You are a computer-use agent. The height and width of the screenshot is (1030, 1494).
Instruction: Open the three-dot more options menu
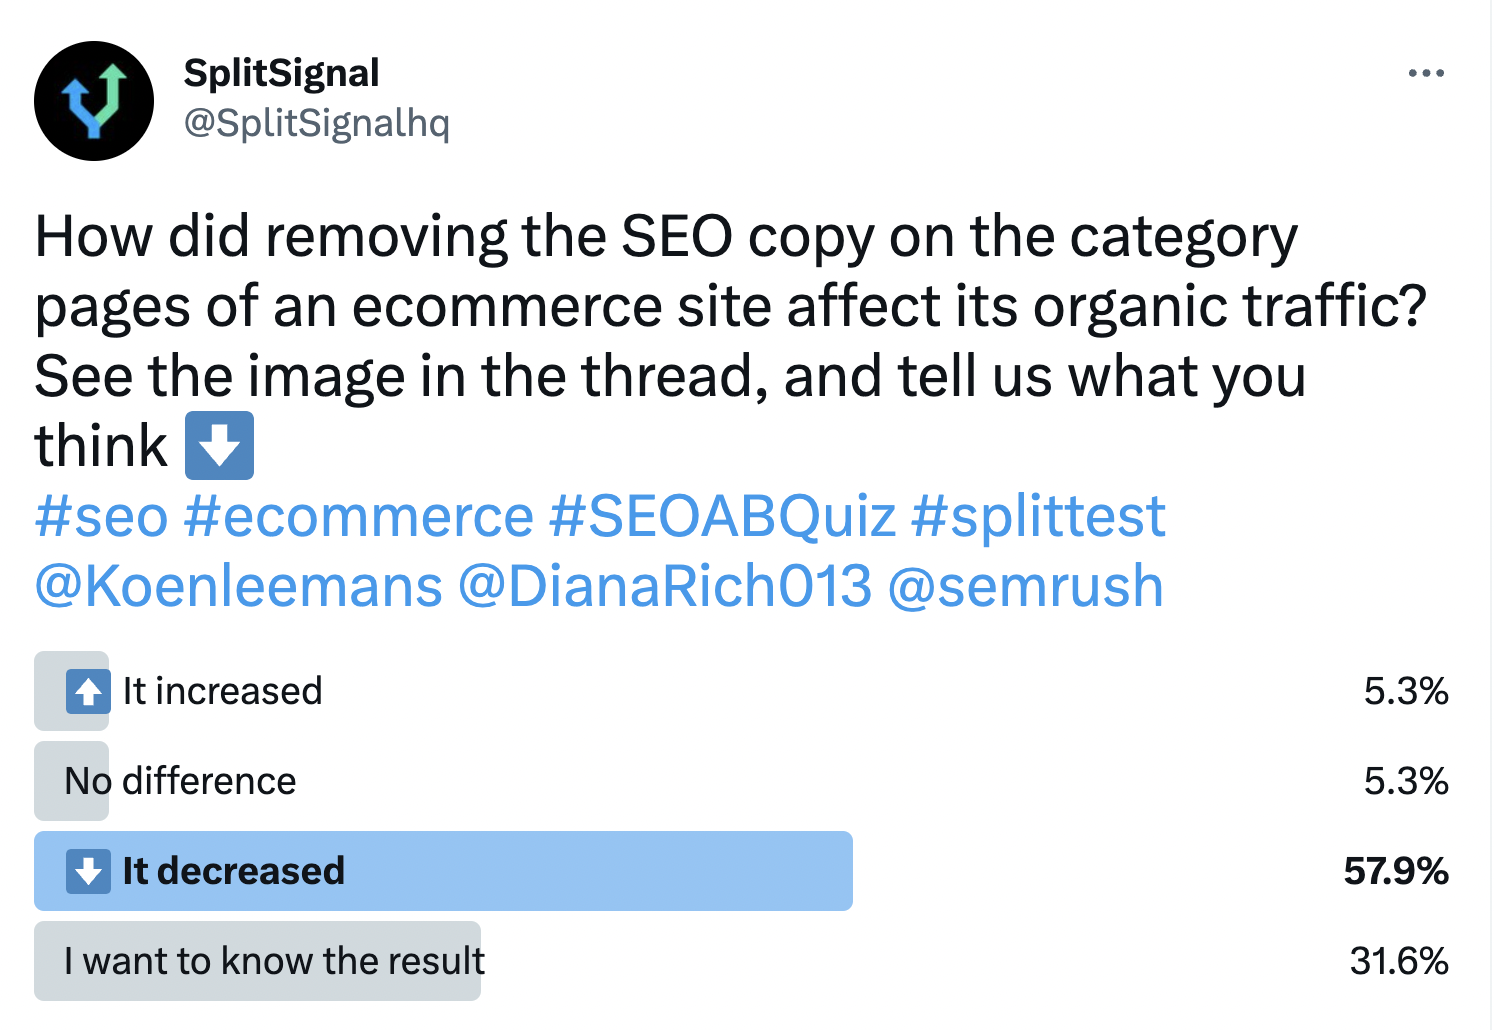click(x=1425, y=73)
